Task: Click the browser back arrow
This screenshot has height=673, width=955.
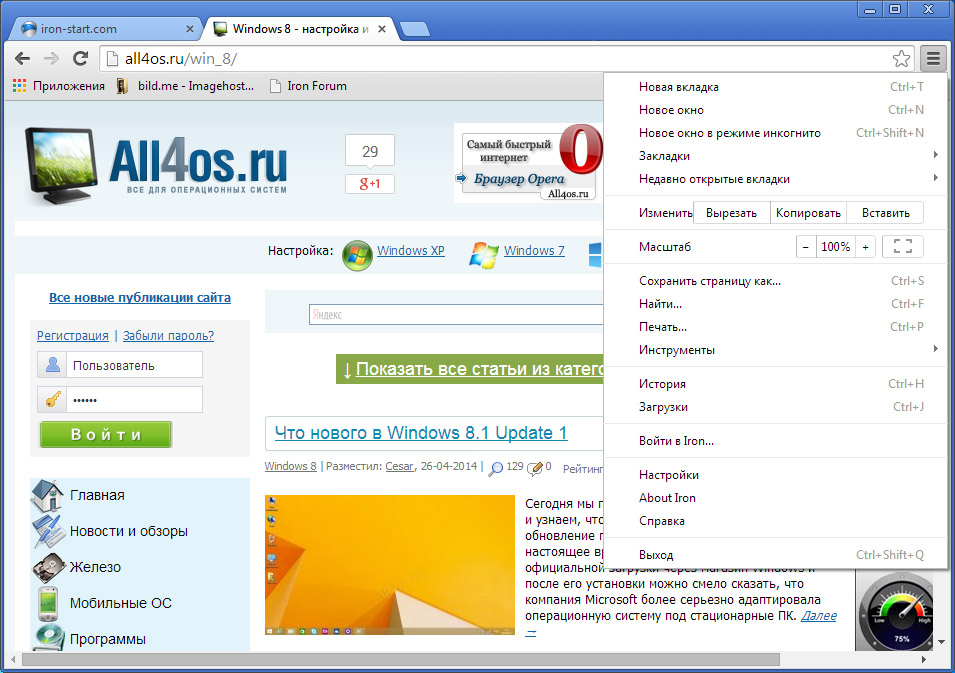Action: 23,58
